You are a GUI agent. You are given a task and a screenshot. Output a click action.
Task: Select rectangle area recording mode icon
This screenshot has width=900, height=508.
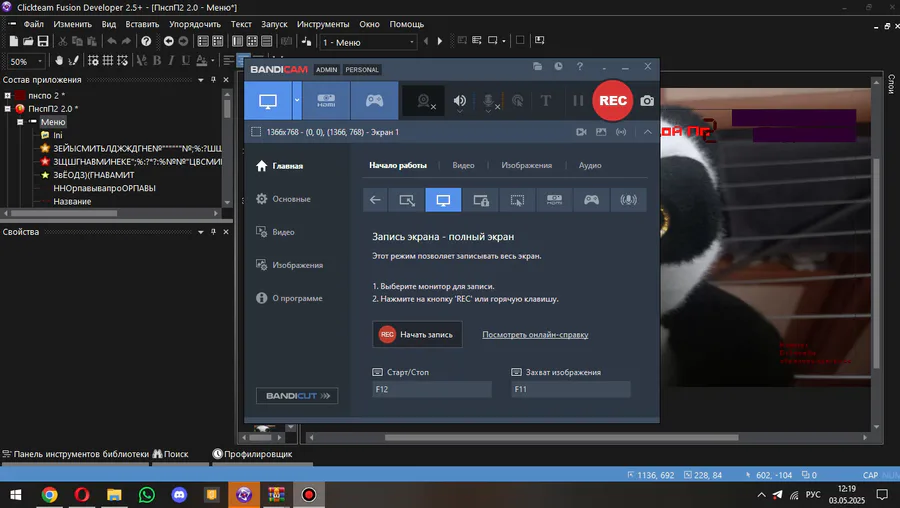[x=406, y=200]
